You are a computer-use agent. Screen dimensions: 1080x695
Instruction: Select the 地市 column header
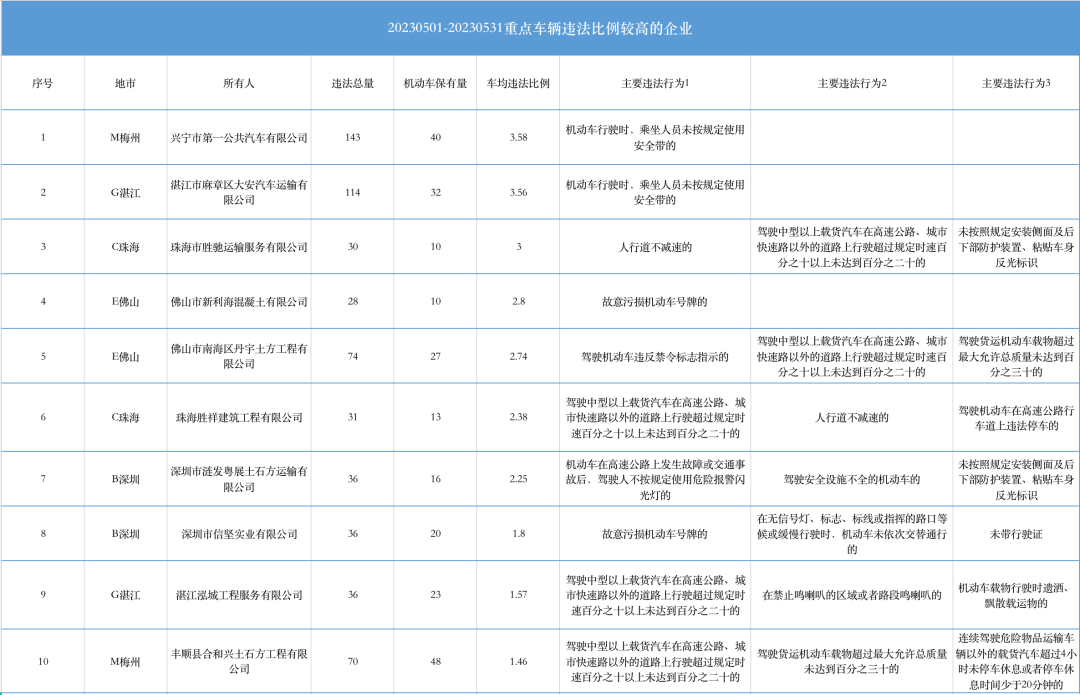(x=125, y=83)
